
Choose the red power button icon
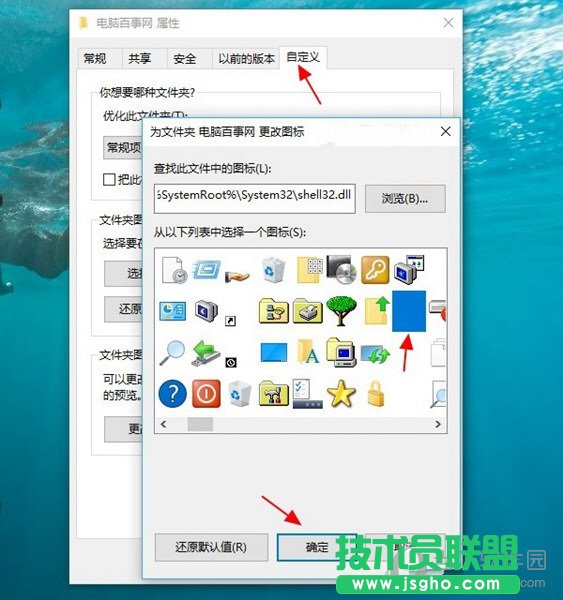[x=206, y=393]
